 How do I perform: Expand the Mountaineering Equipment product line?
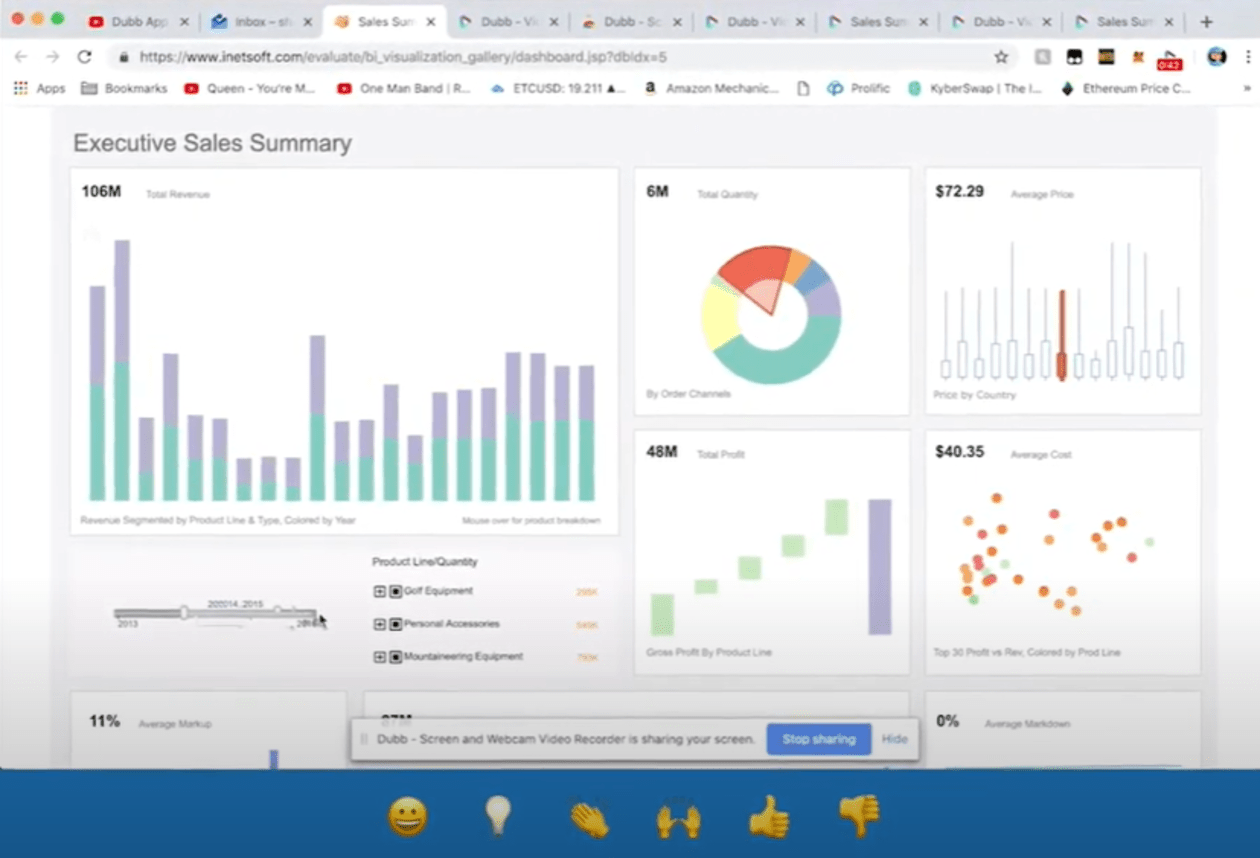379,657
